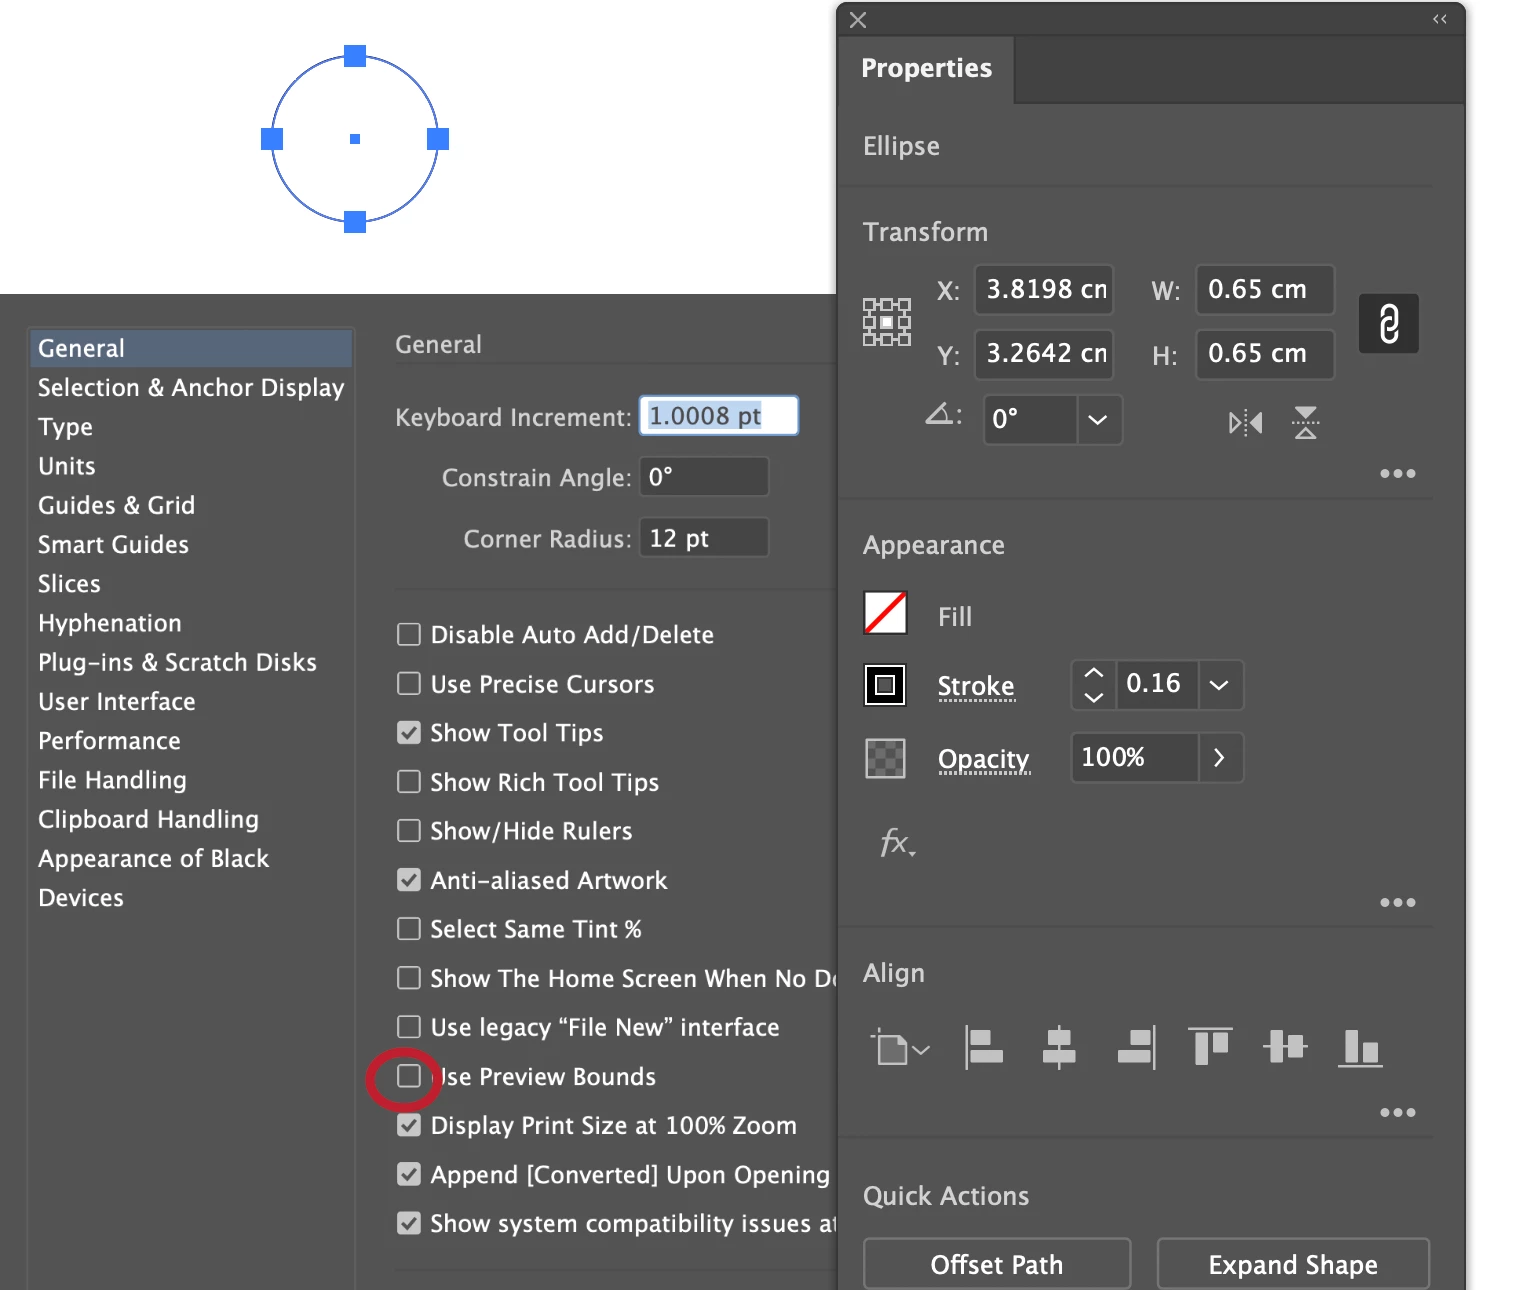Uncheck Show Tool Tips option

point(409,733)
